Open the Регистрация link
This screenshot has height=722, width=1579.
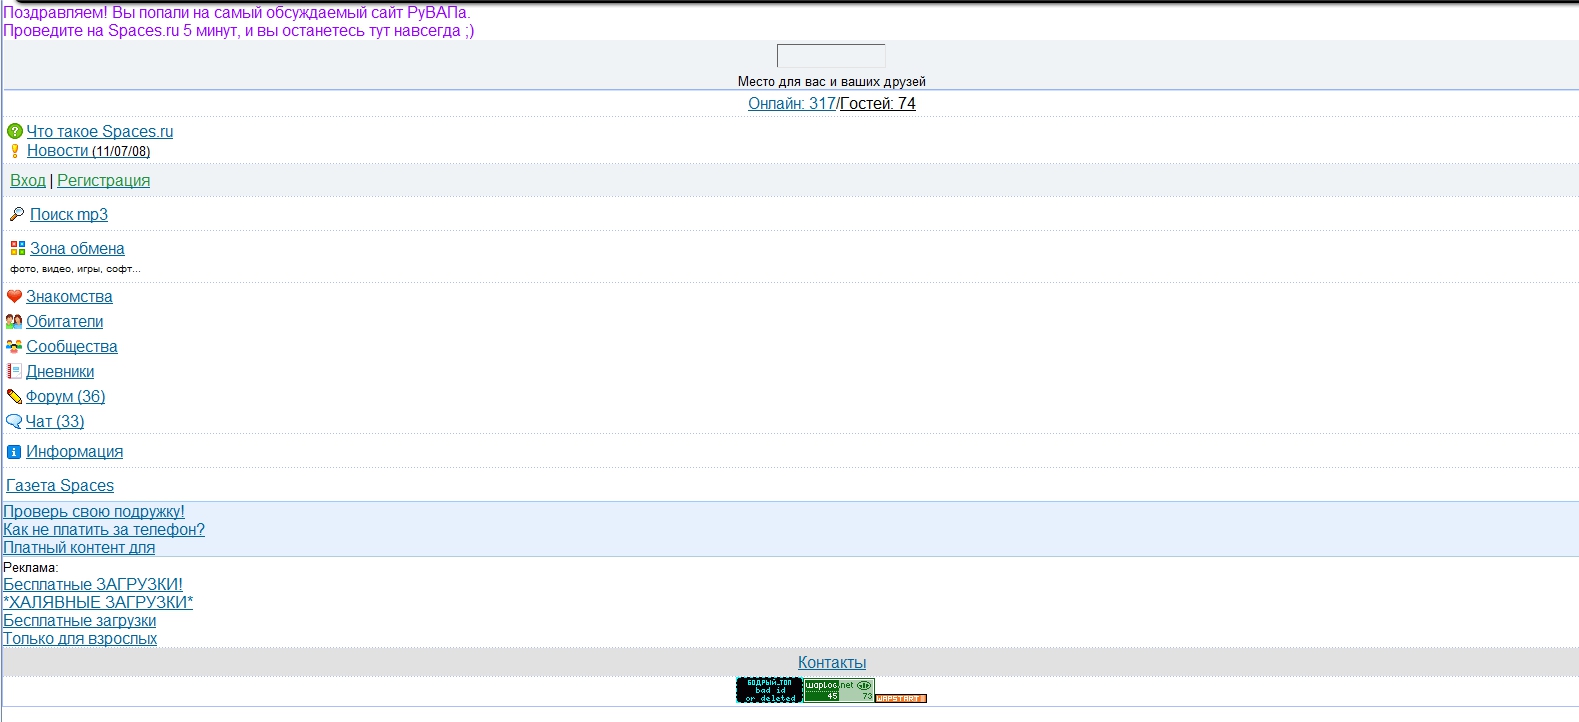[x=104, y=180]
